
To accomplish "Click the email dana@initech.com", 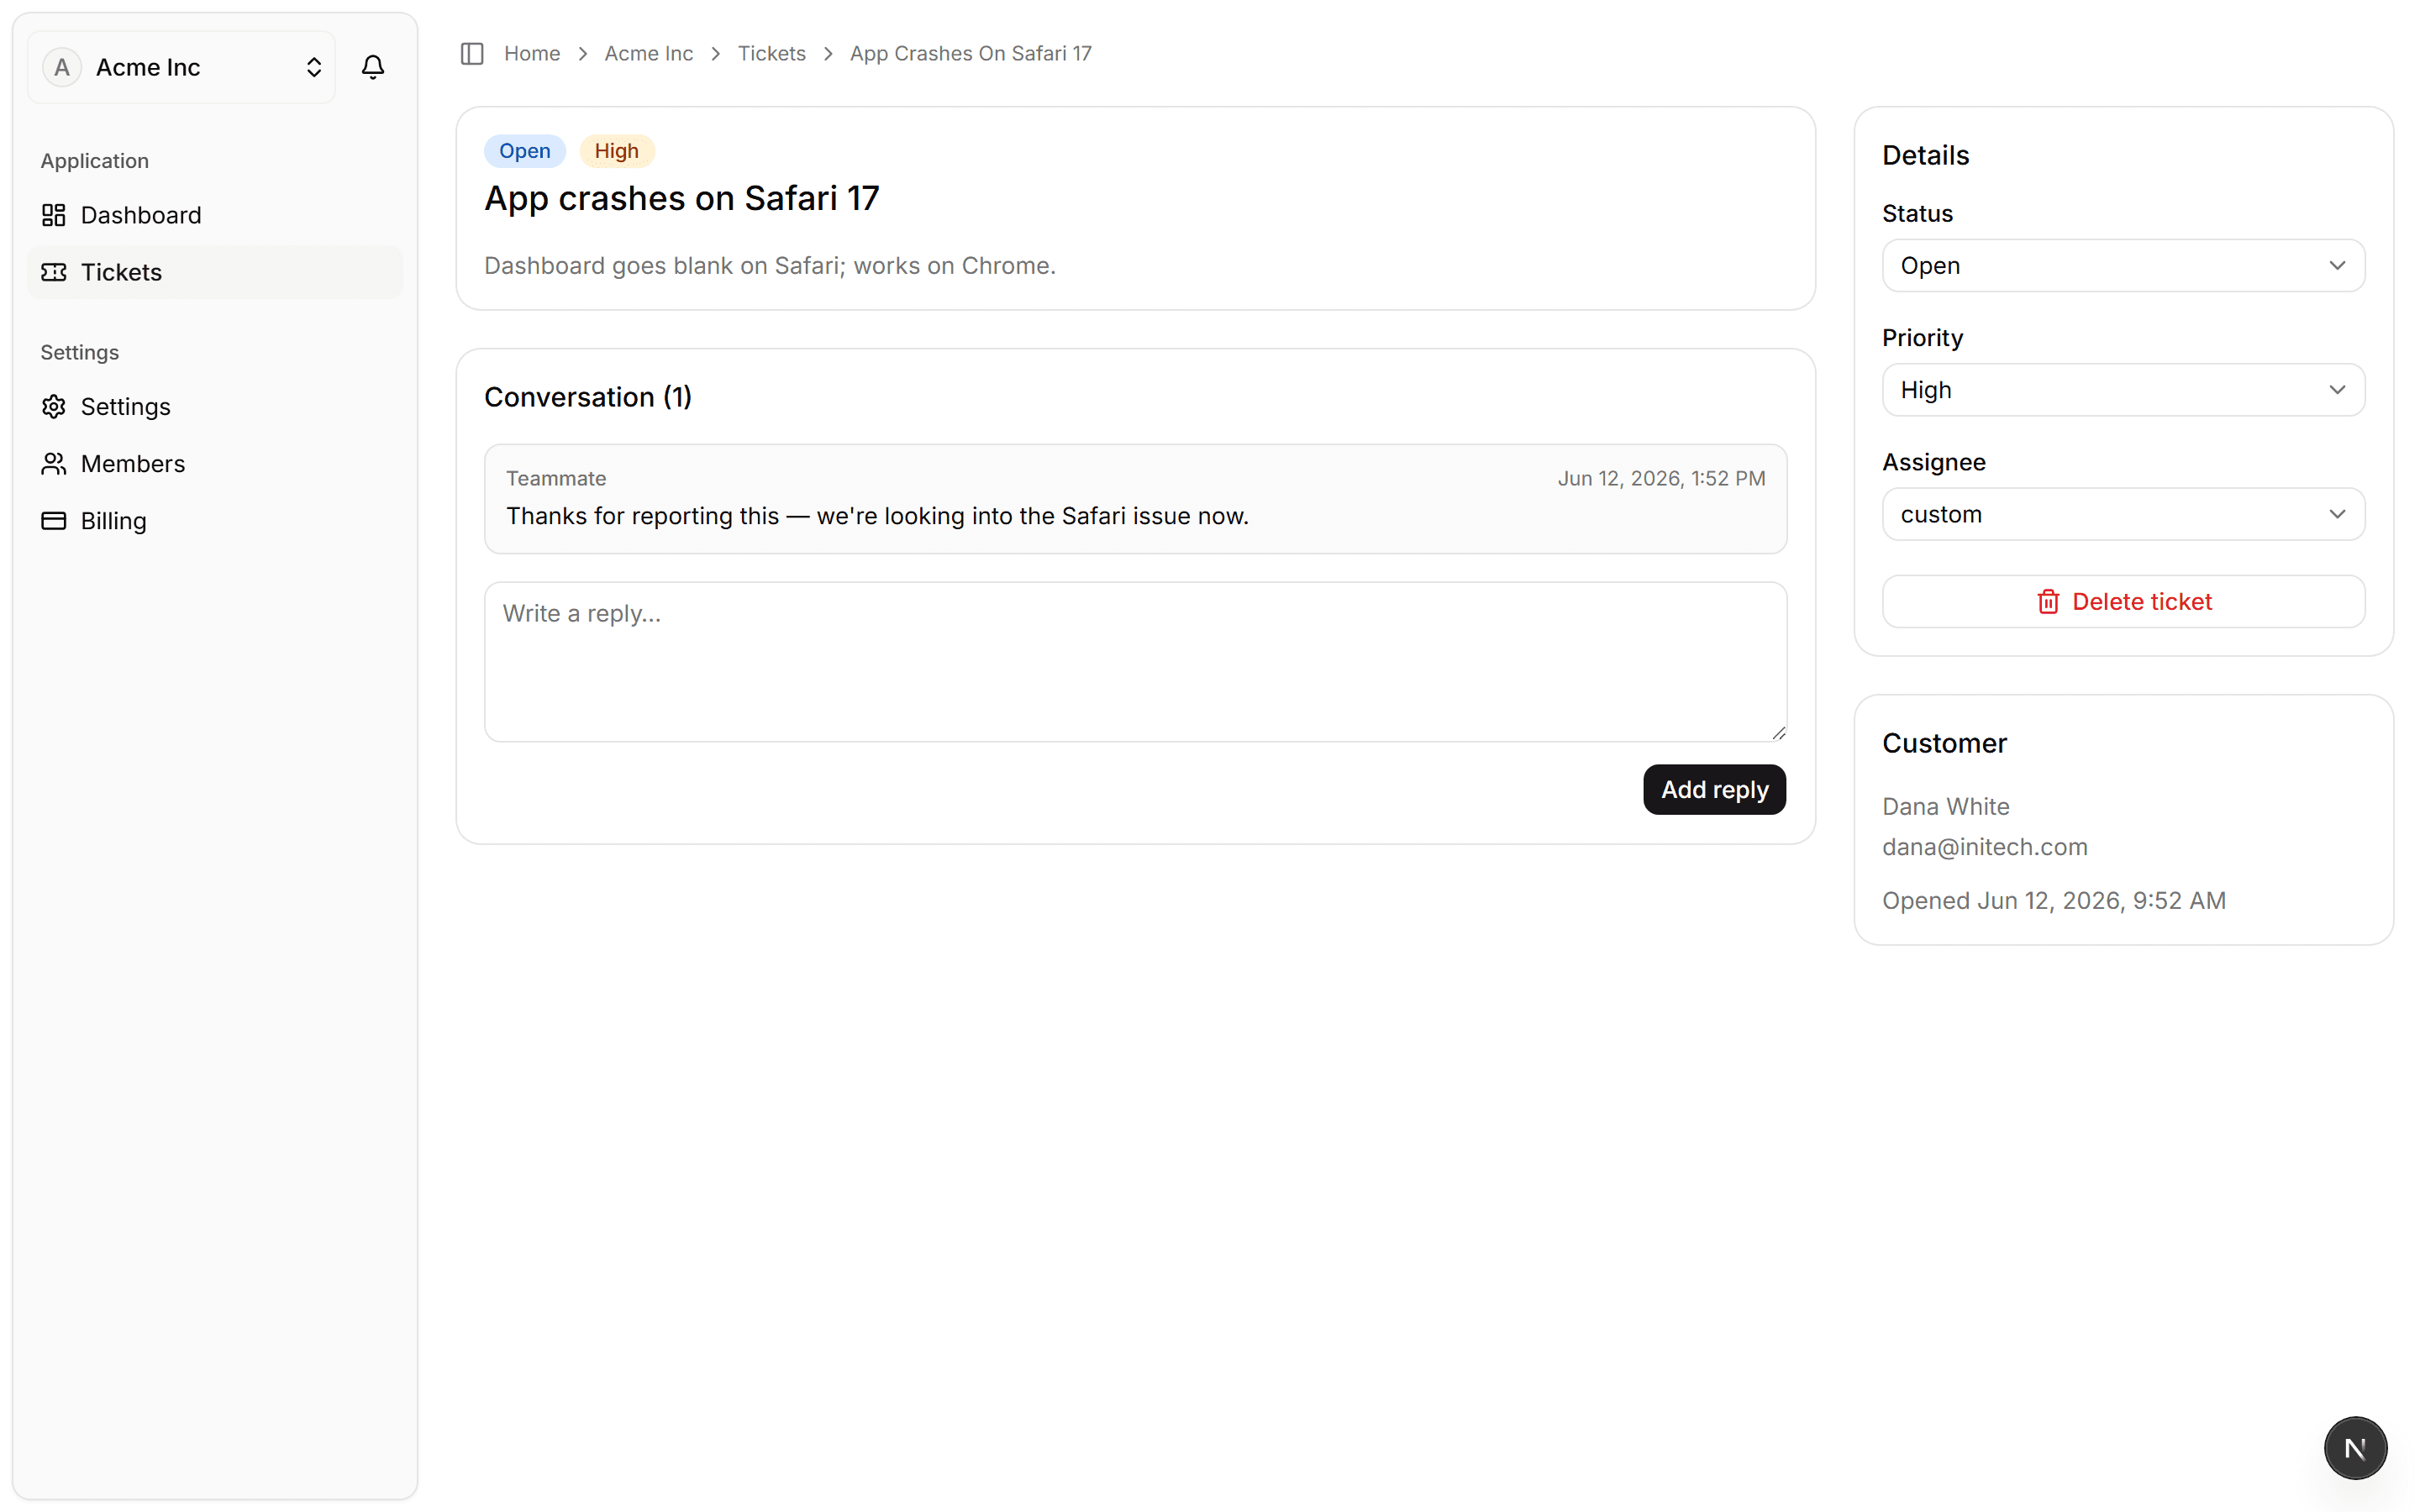I will tap(1984, 847).
